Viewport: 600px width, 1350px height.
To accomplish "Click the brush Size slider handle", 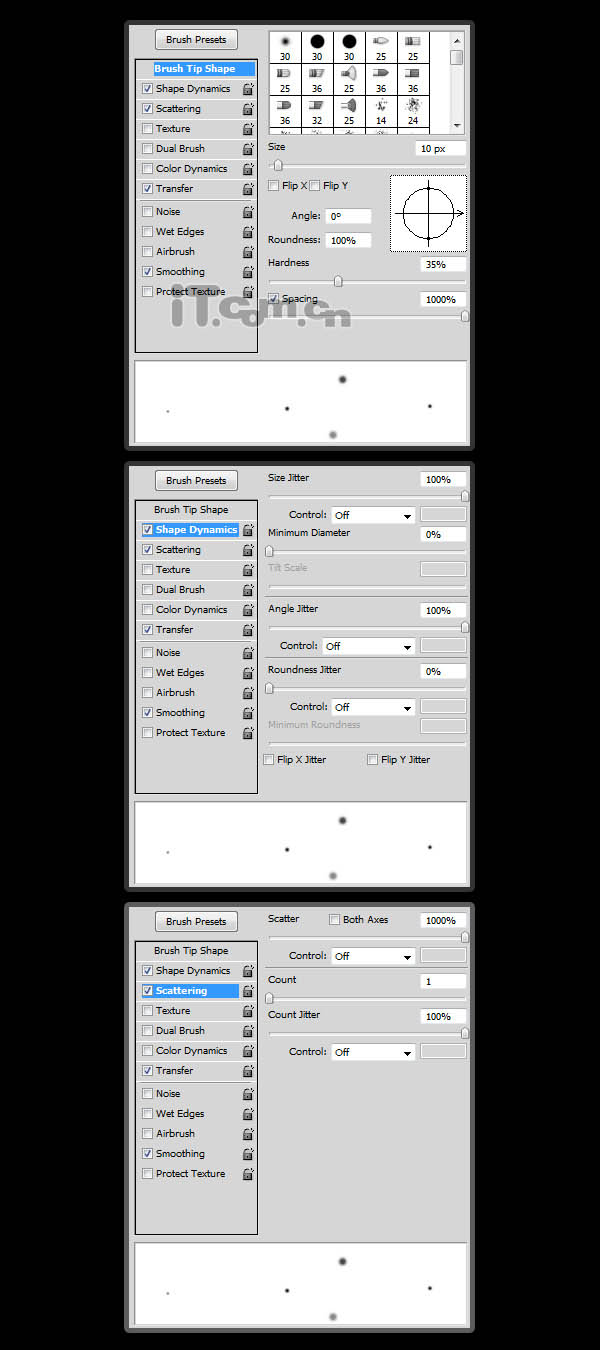I will (278, 166).
